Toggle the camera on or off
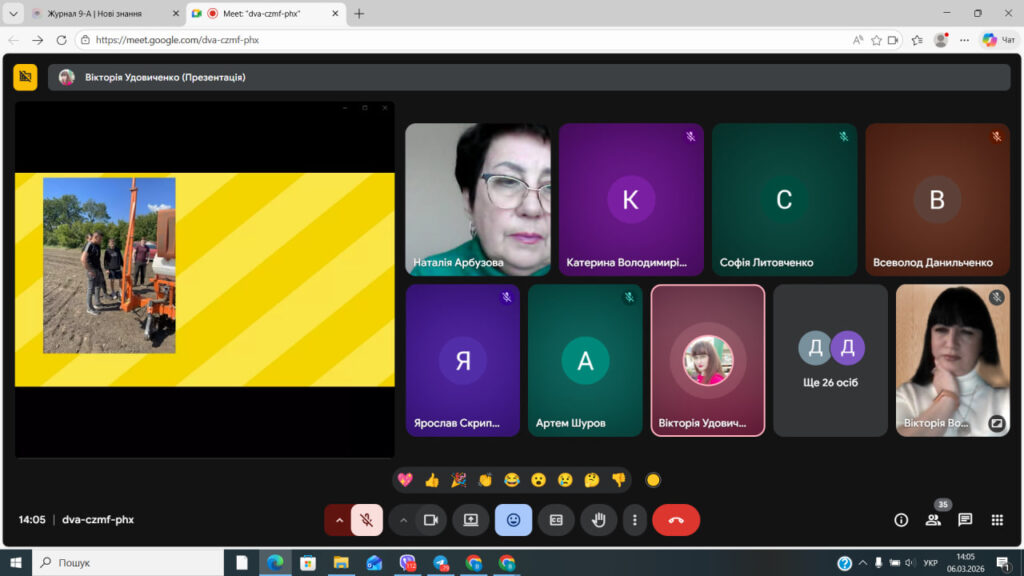Image resolution: width=1024 pixels, height=576 pixels. pyautogui.click(x=431, y=520)
